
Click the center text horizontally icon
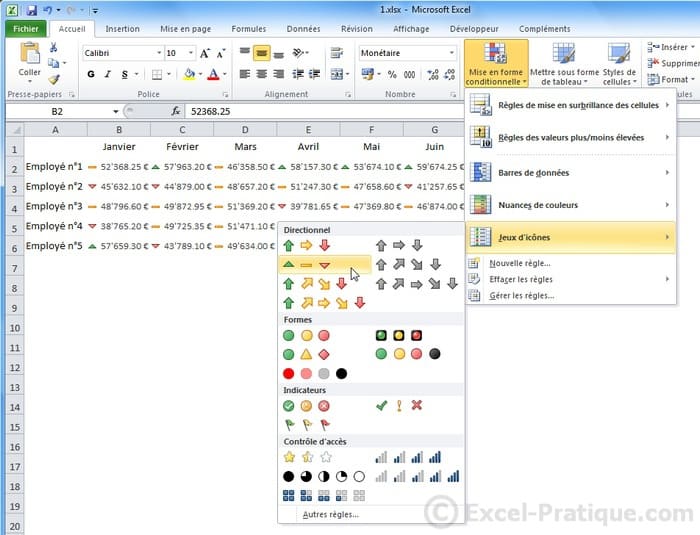262,74
